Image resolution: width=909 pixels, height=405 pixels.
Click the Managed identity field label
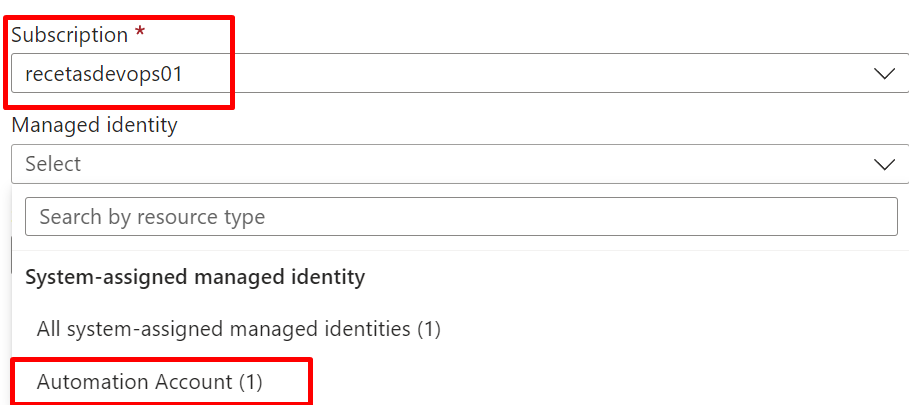[x=94, y=125]
